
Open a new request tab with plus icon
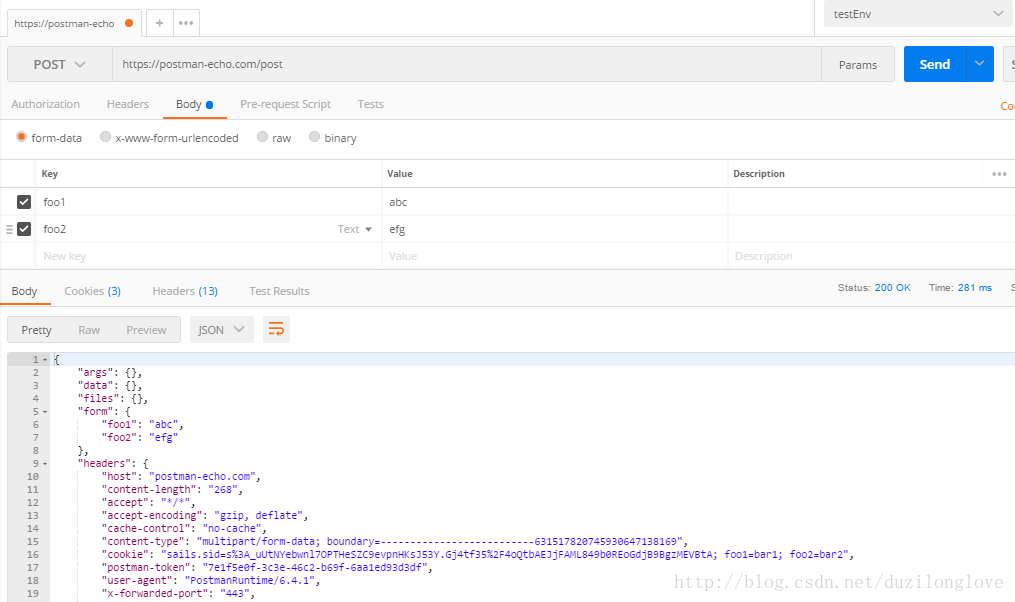(159, 23)
